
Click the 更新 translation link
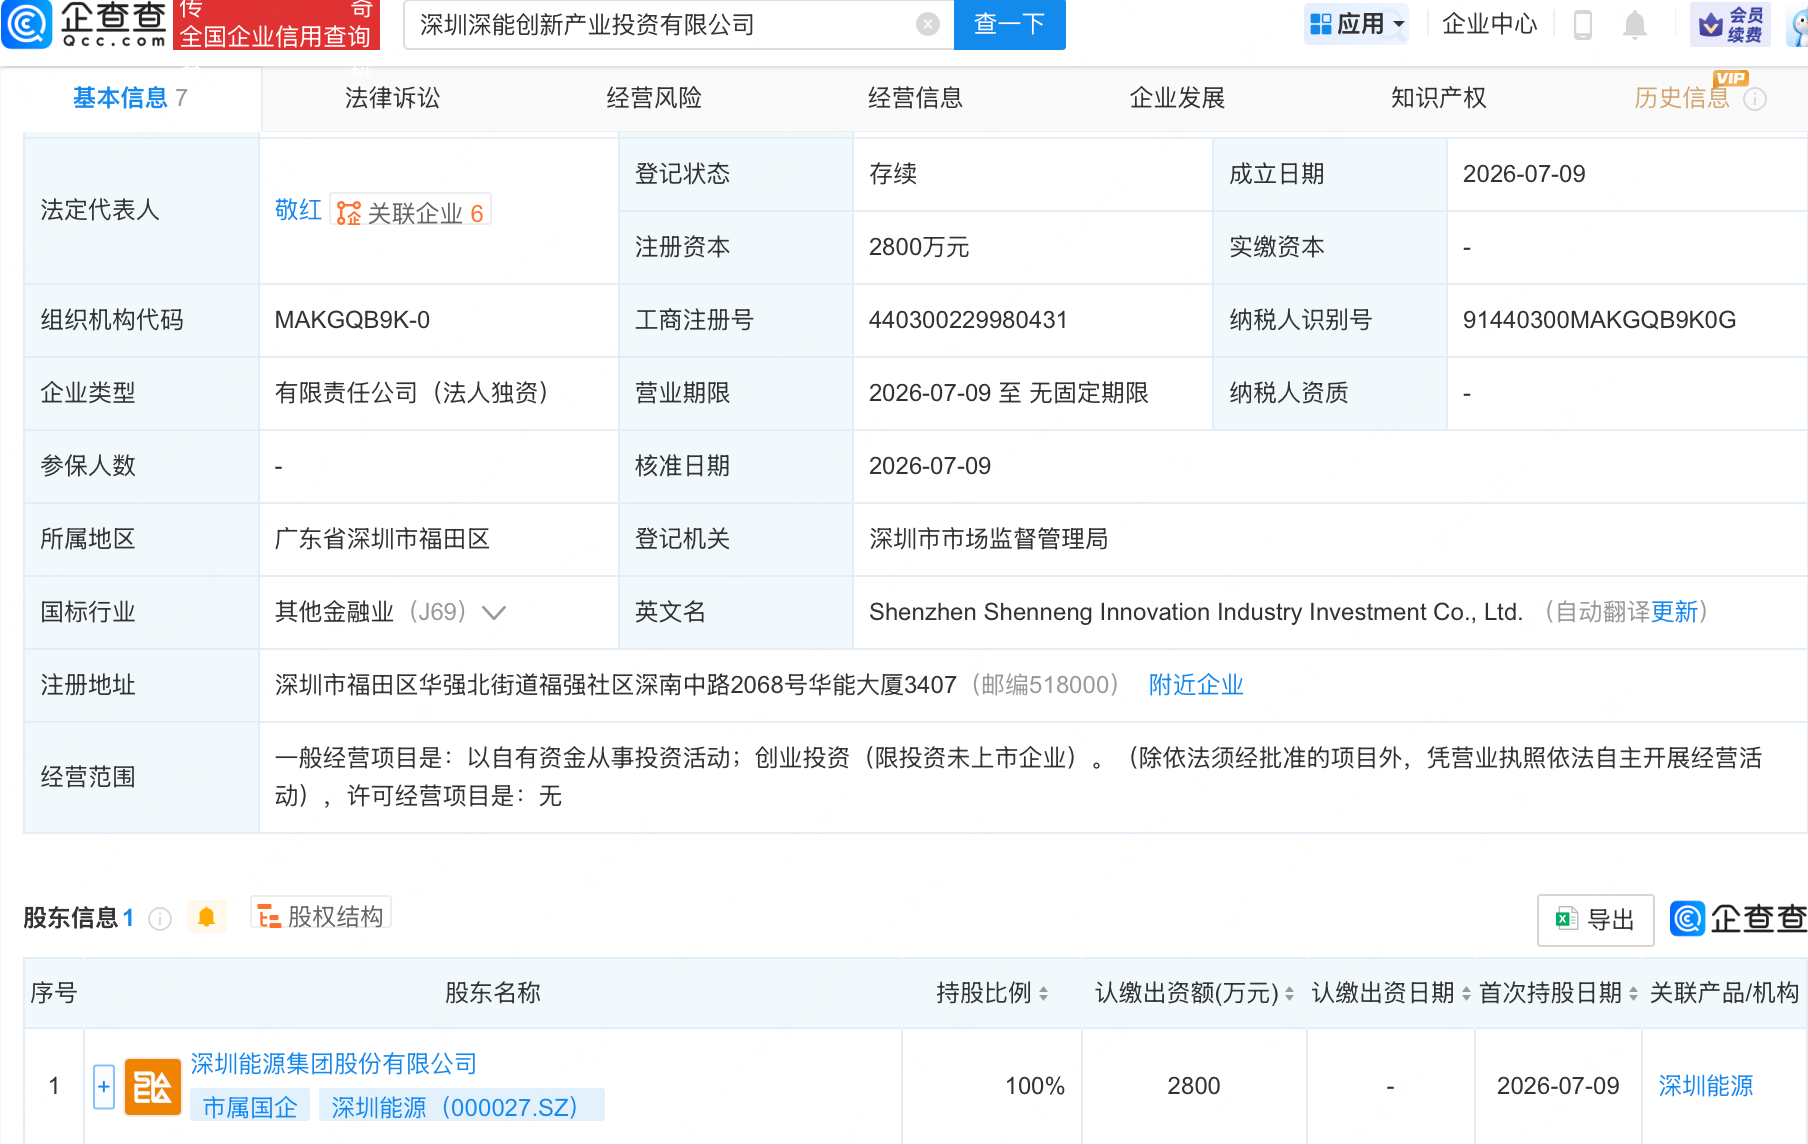coord(1675,612)
